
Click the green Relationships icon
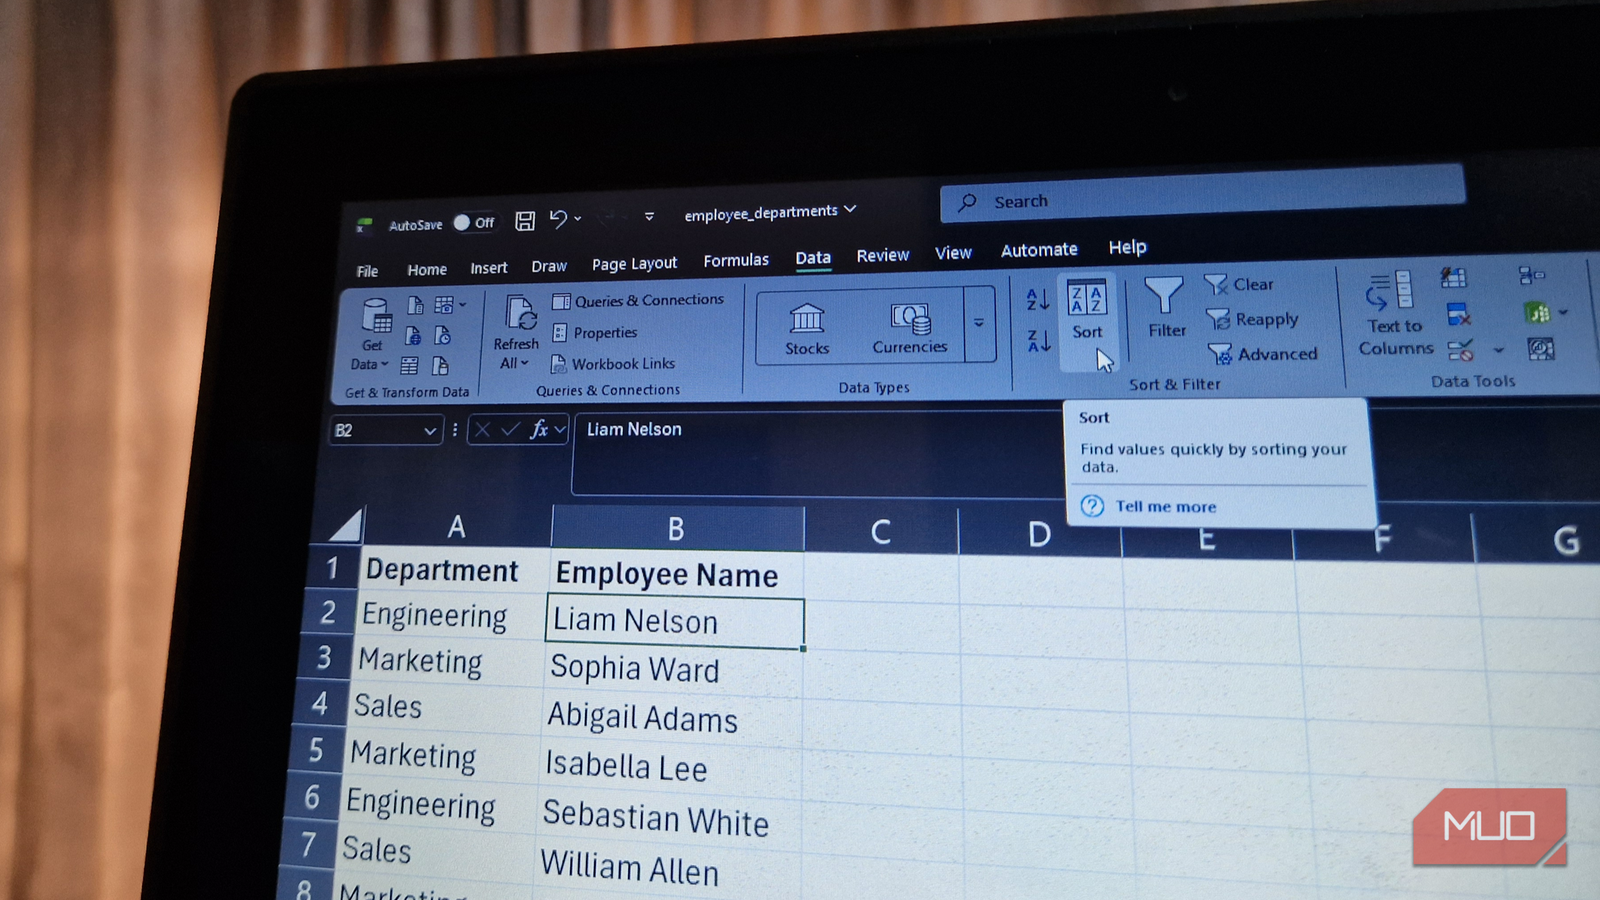[x=1537, y=313]
